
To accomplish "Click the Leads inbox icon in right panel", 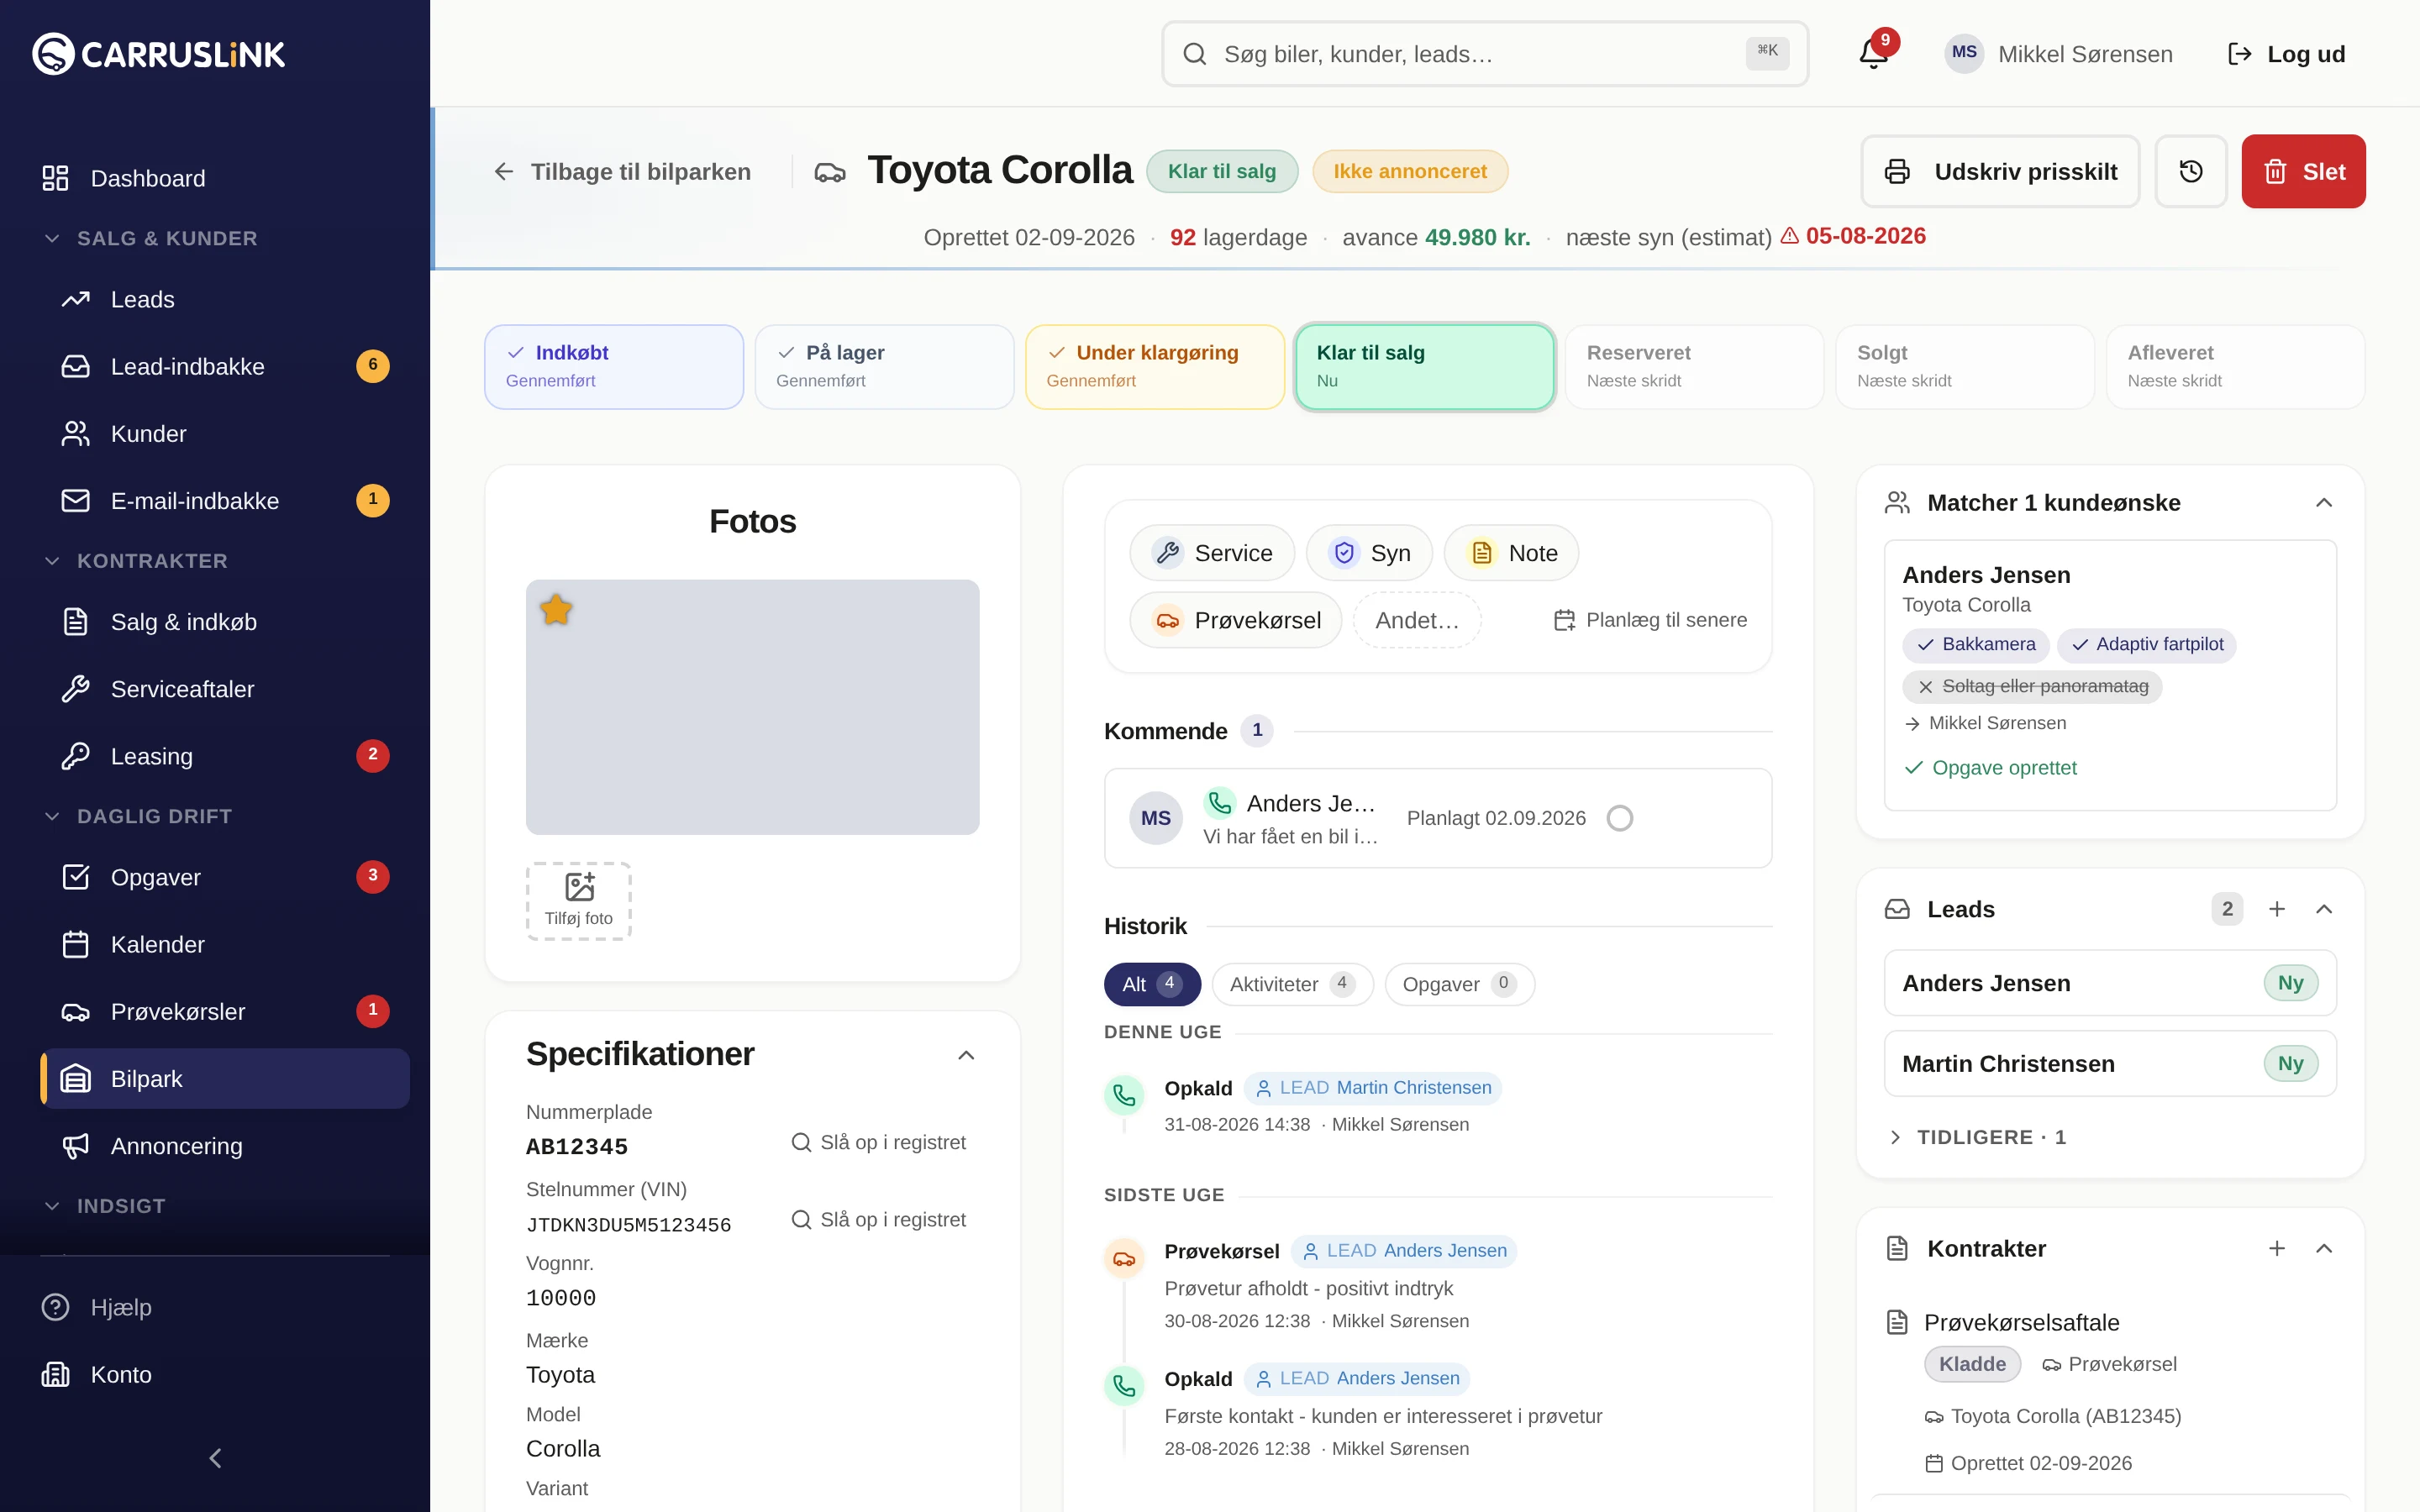I will [x=1897, y=909].
